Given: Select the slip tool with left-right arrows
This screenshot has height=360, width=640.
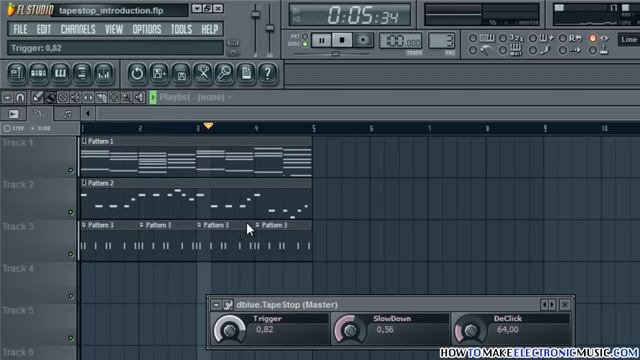Looking at the screenshot, I should (88, 98).
